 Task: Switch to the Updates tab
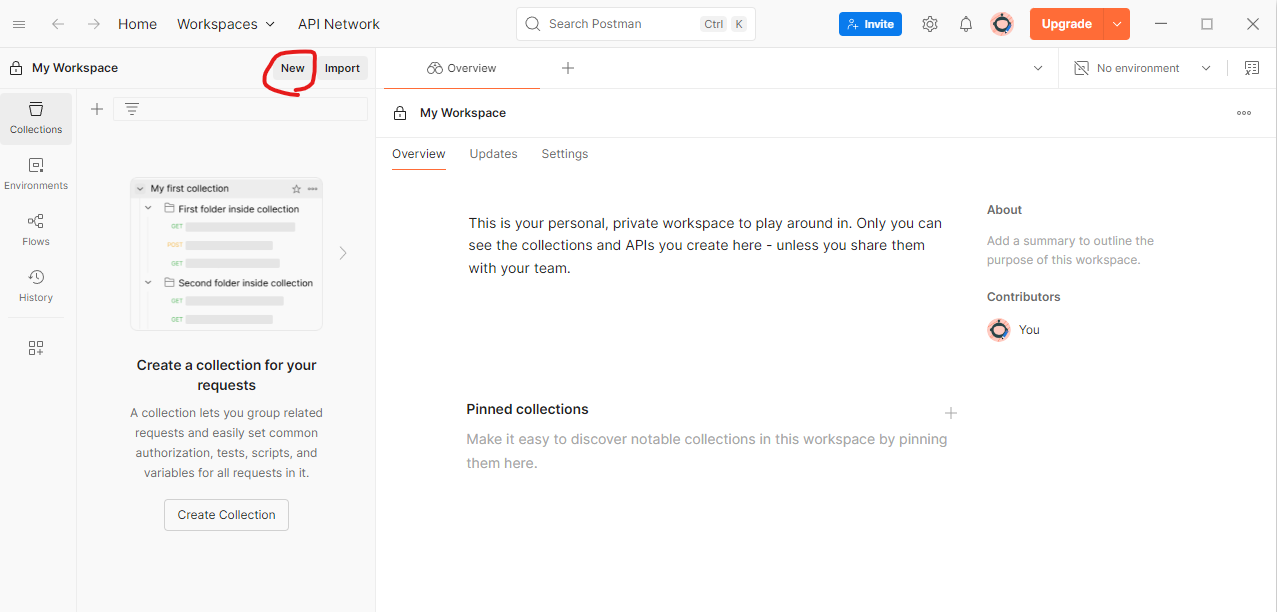(493, 154)
